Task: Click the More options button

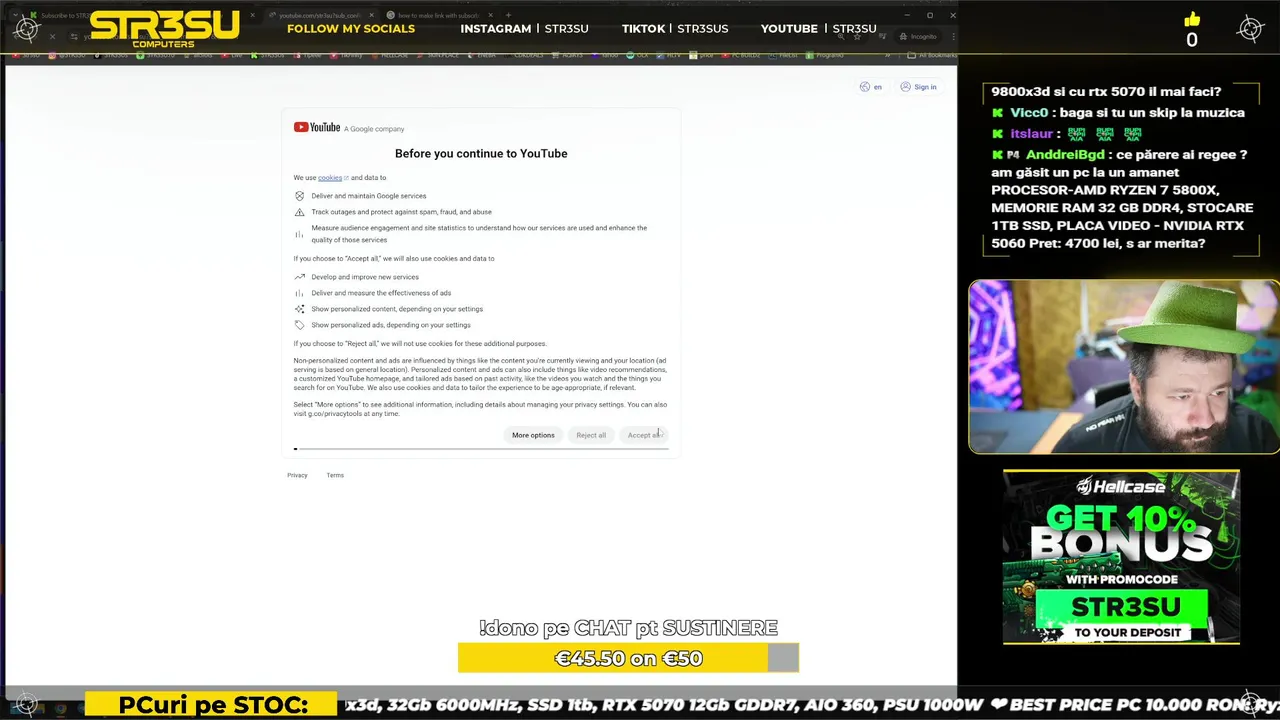Action: 533,435
